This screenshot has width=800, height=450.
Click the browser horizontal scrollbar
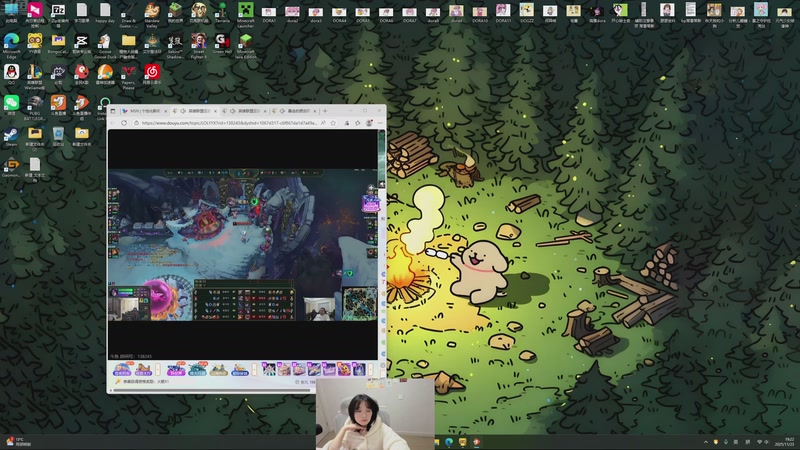(x=212, y=391)
